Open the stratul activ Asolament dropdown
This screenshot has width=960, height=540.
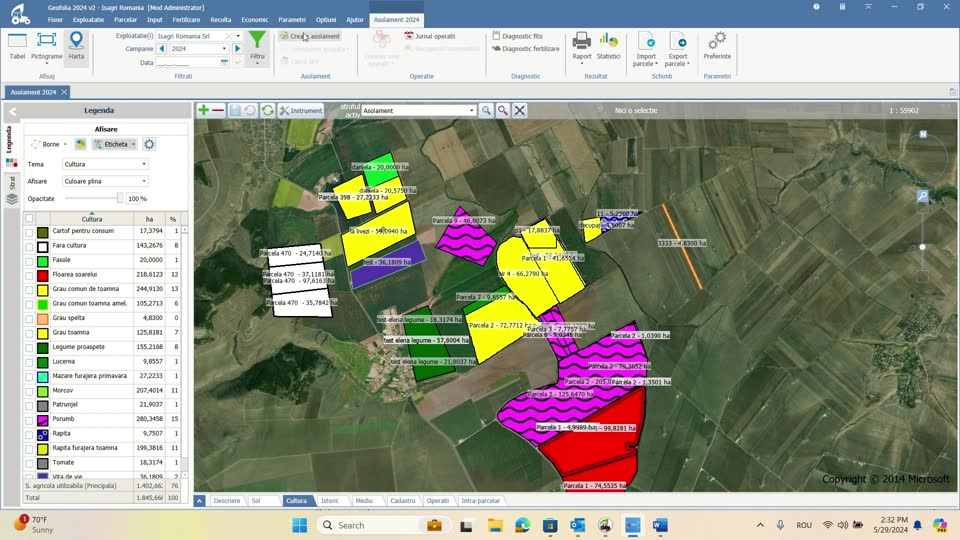pyautogui.click(x=471, y=110)
